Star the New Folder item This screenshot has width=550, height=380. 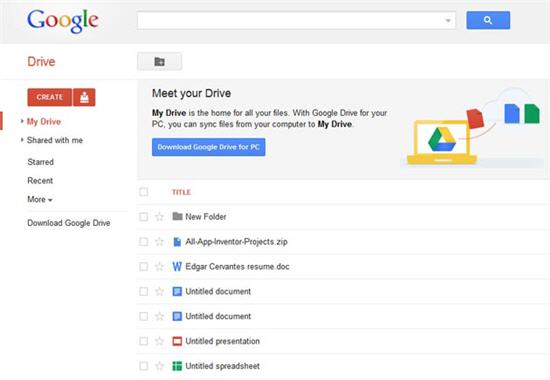pyautogui.click(x=159, y=216)
